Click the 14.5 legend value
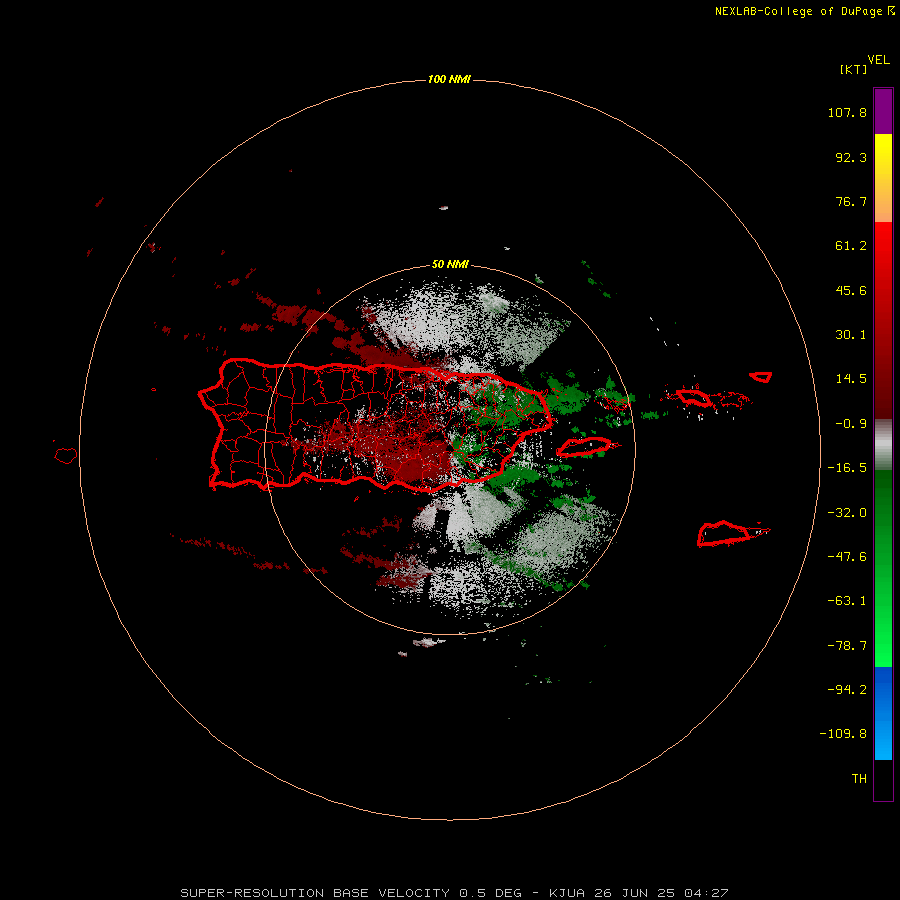This screenshot has width=900, height=900. coord(851,379)
